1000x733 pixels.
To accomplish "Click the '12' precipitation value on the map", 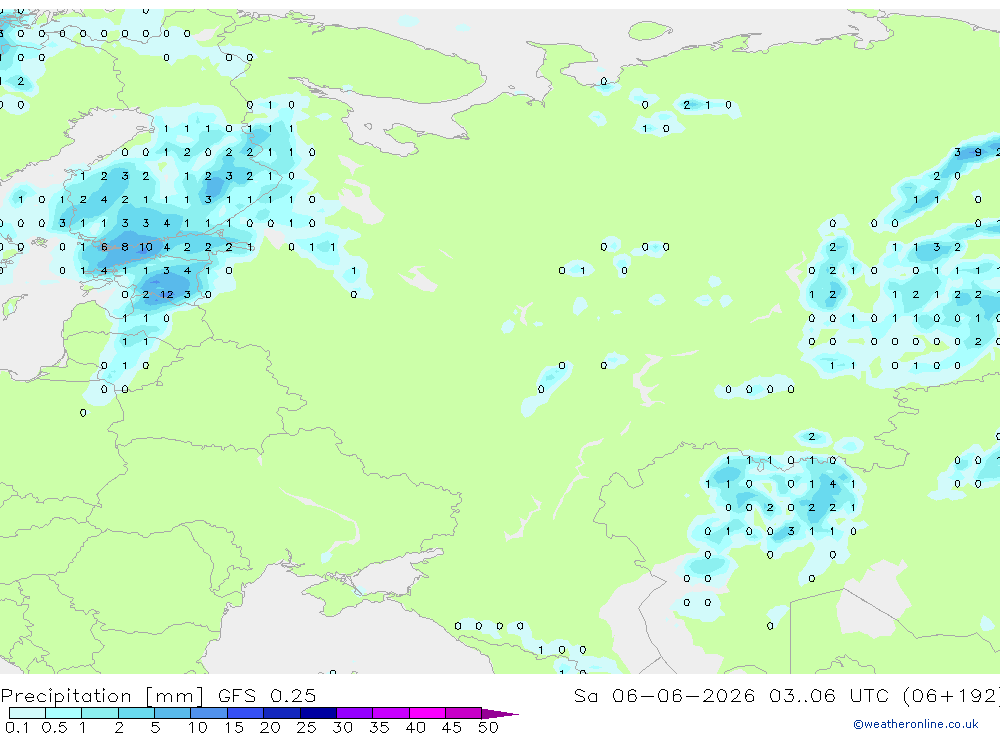I will 166,295.
